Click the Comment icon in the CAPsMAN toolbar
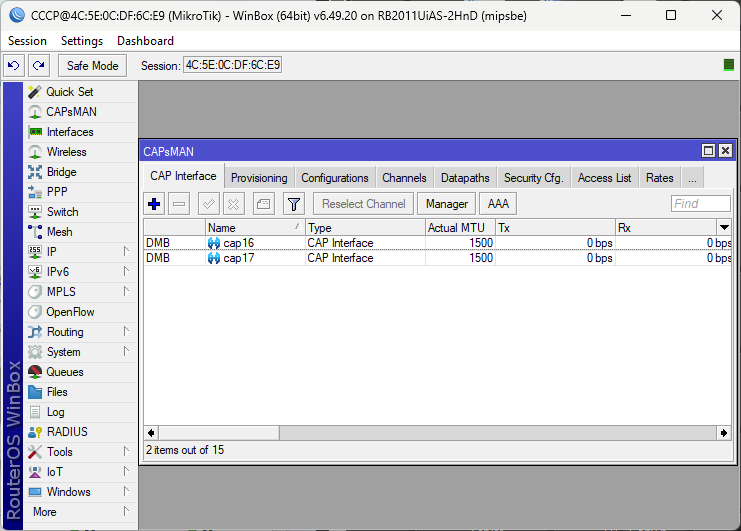 tap(263, 204)
